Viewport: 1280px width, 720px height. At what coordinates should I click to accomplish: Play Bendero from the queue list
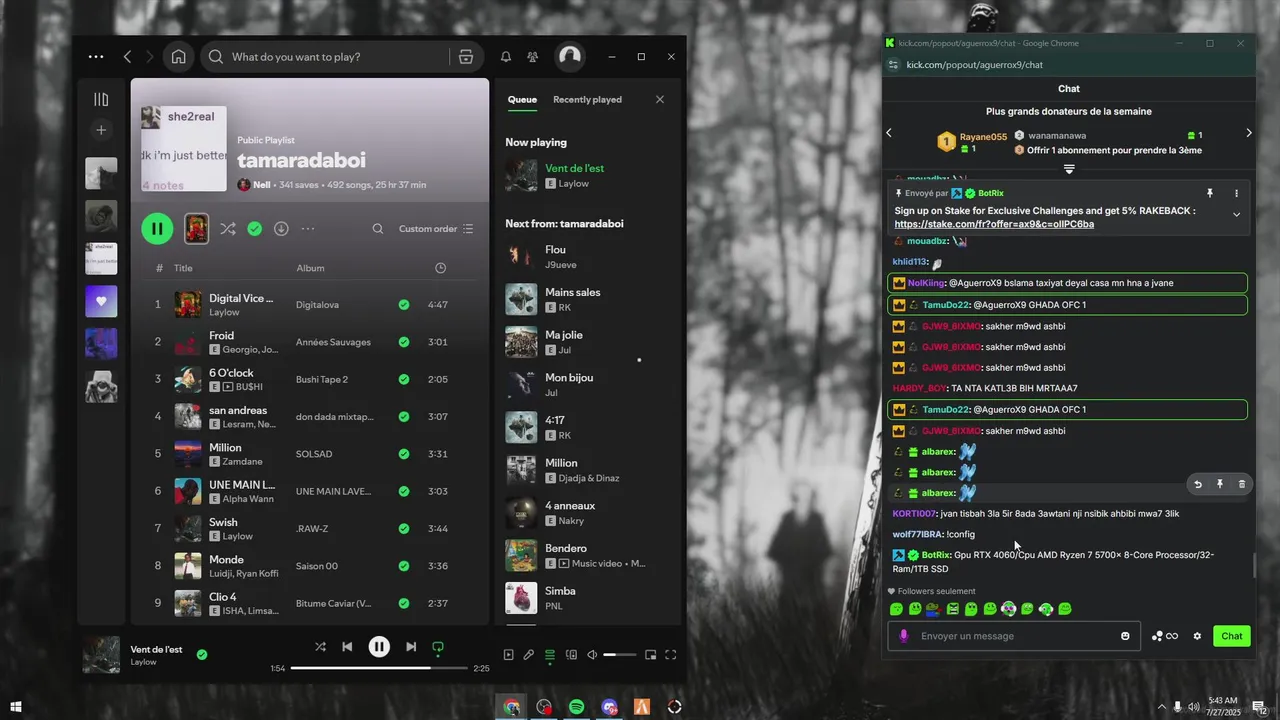tap(588, 555)
